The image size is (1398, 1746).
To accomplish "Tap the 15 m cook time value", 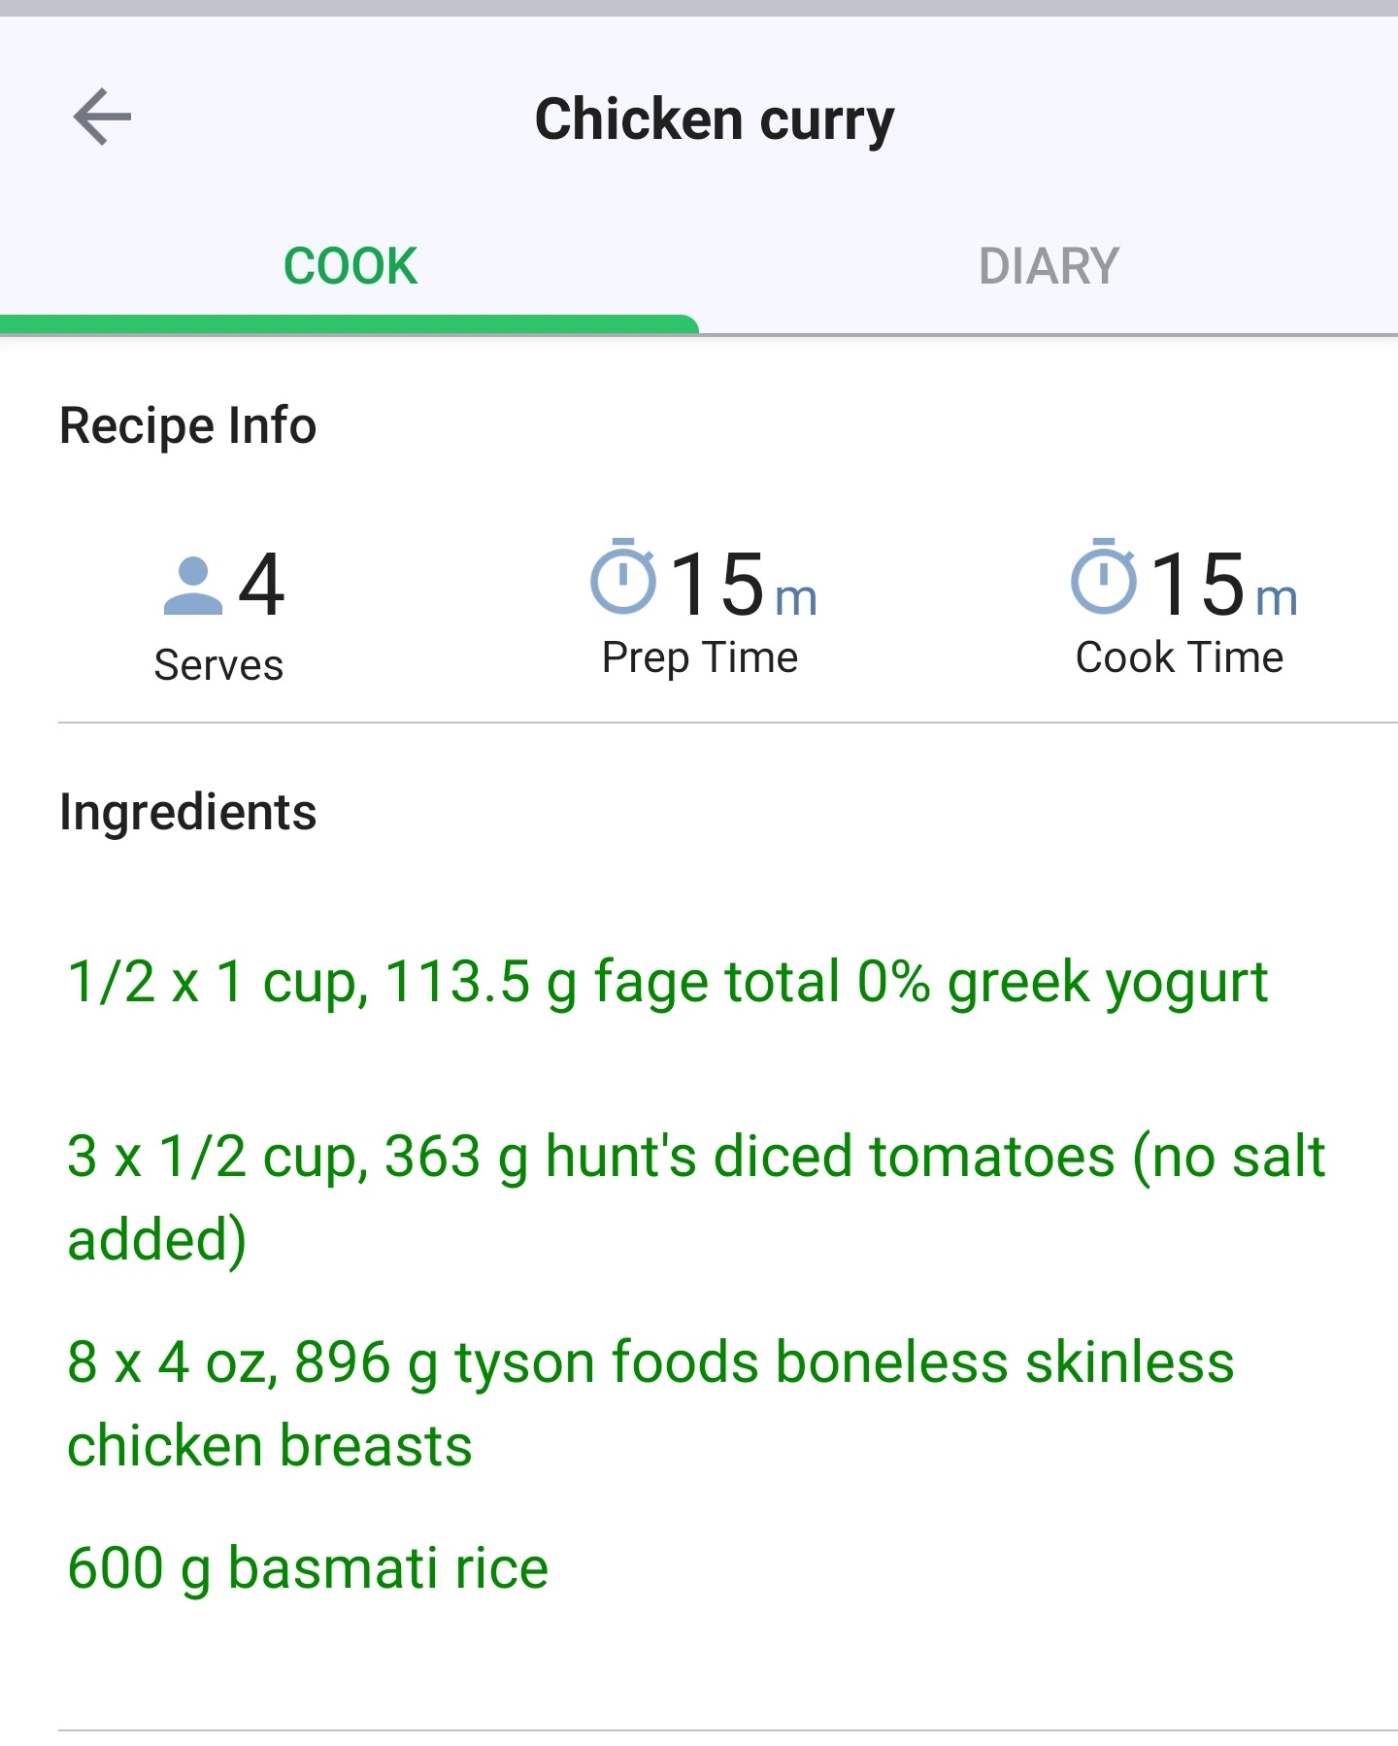I will pyautogui.click(x=1222, y=585).
